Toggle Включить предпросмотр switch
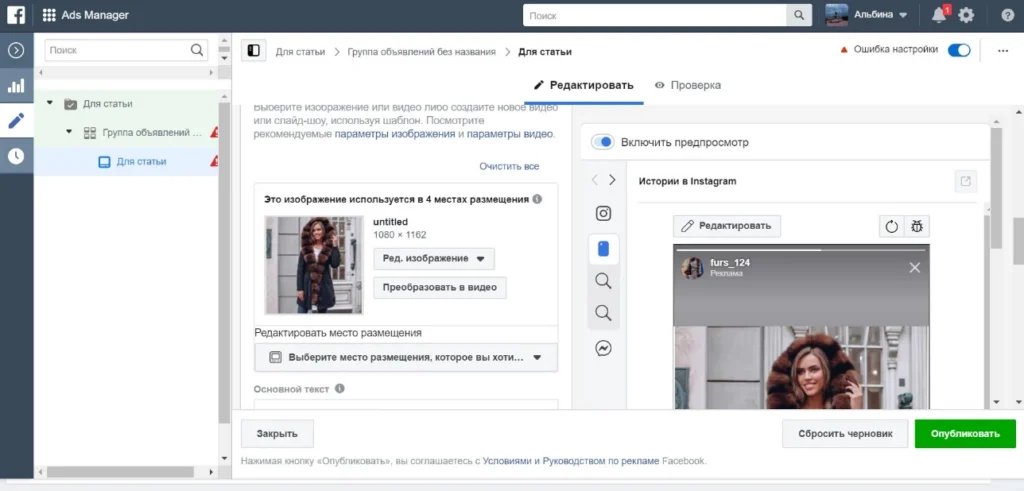Screen dimensions: 1024x491 [602, 142]
